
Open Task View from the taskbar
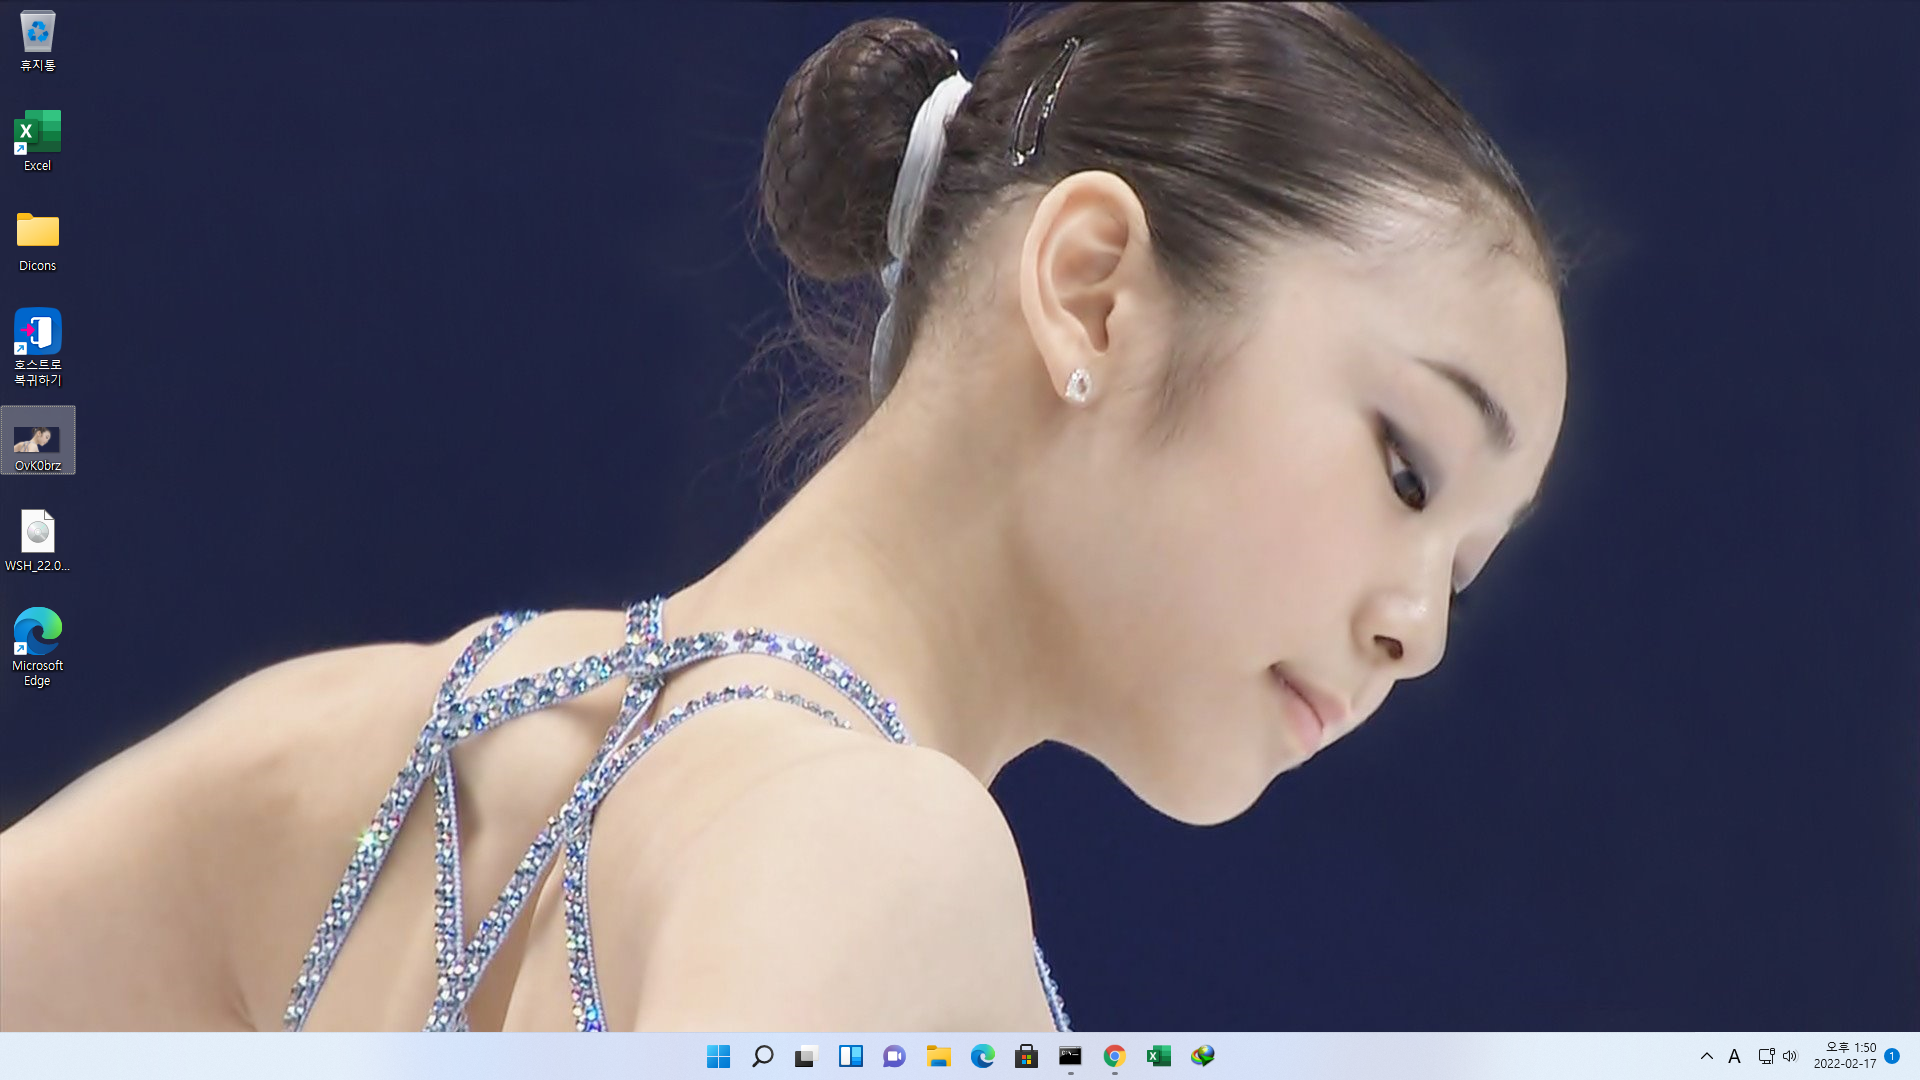(x=806, y=1056)
